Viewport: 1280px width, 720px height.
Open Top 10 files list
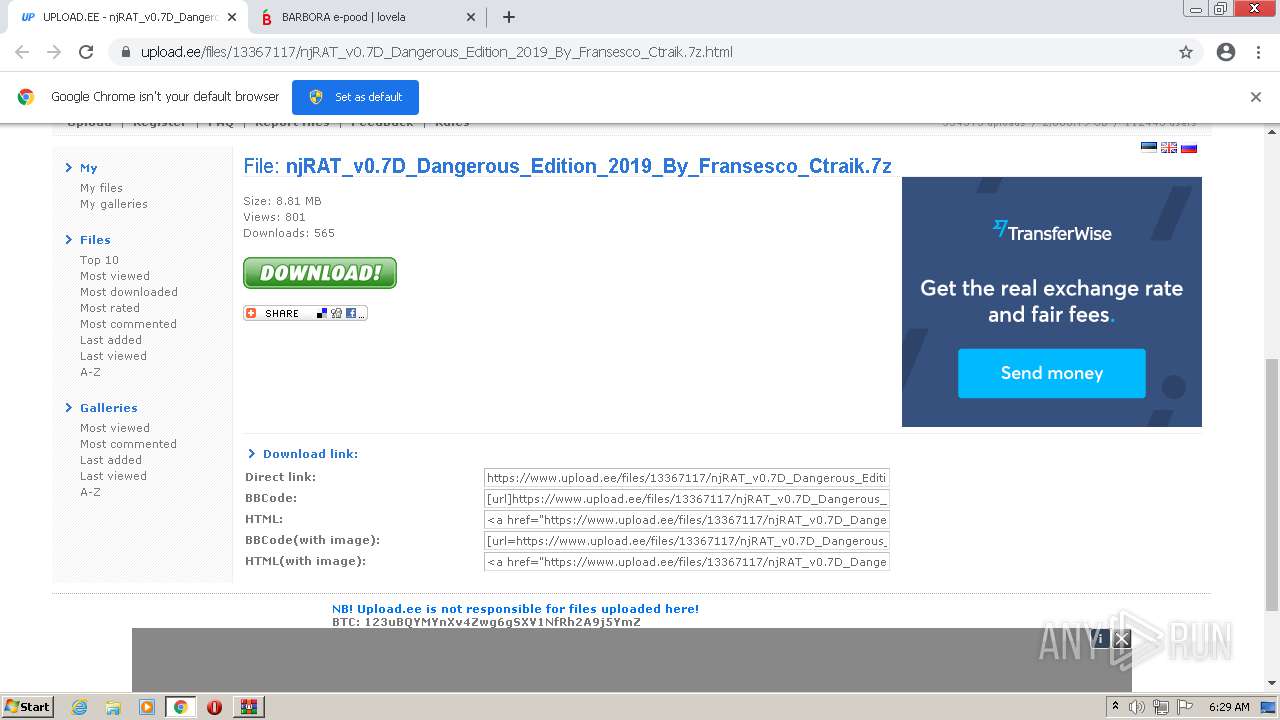(x=99, y=260)
